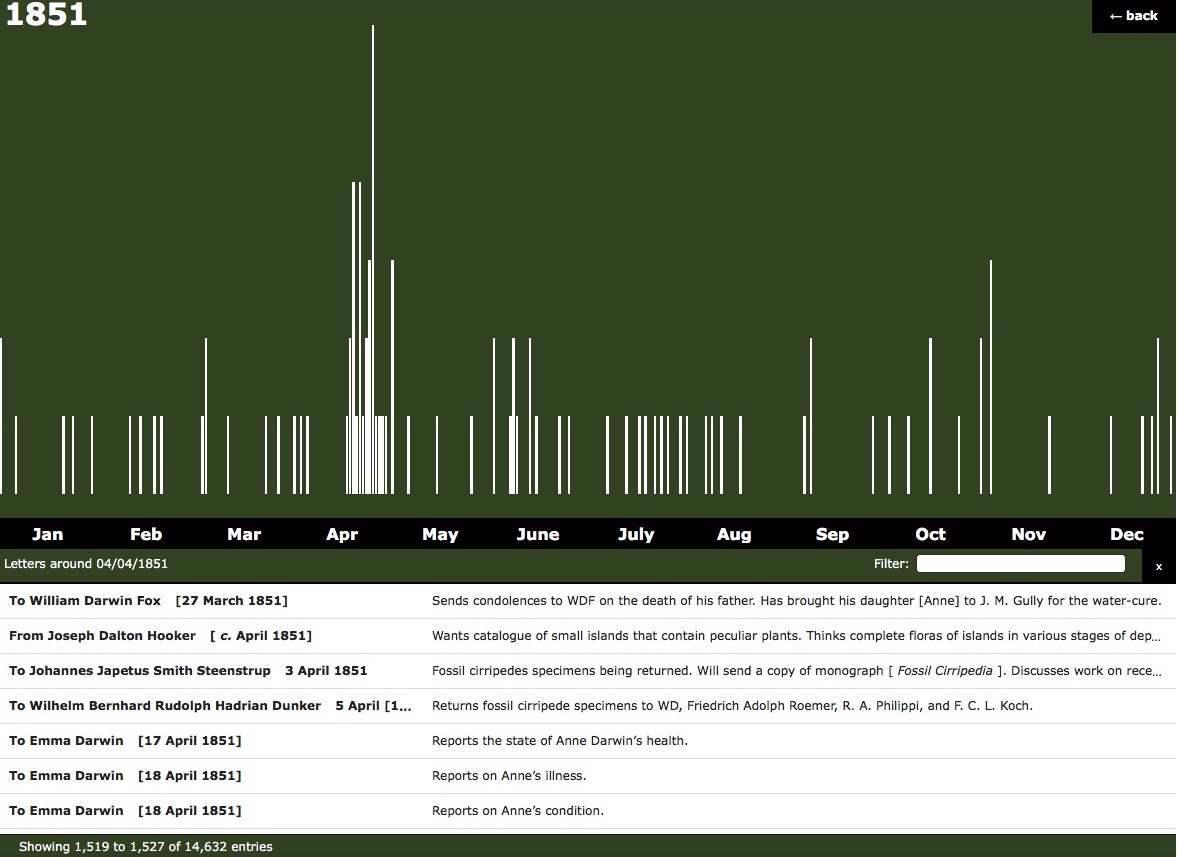Select Jan on the month axis
1177x857 pixels.
tap(47, 534)
